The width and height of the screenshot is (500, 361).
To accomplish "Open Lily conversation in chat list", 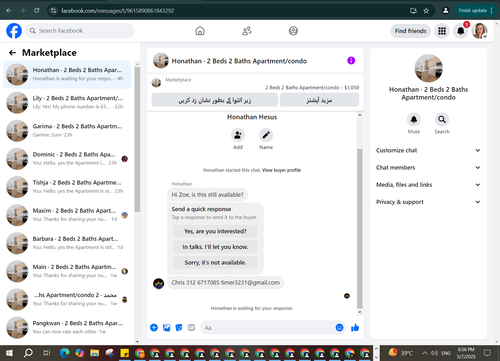I will click(x=67, y=103).
